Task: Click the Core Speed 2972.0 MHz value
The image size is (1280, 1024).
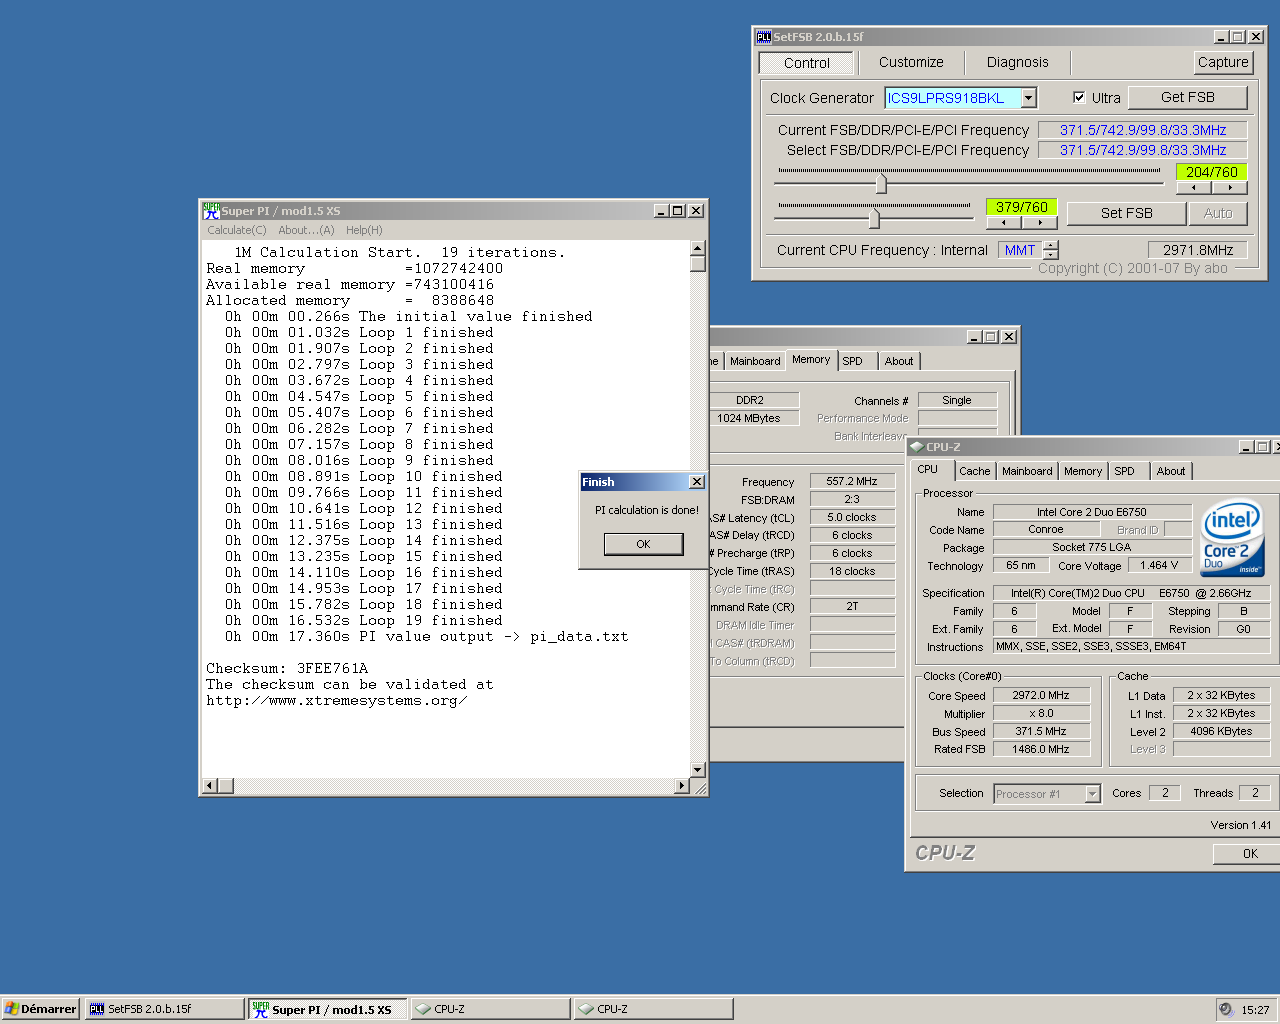Action: coord(1040,696)
